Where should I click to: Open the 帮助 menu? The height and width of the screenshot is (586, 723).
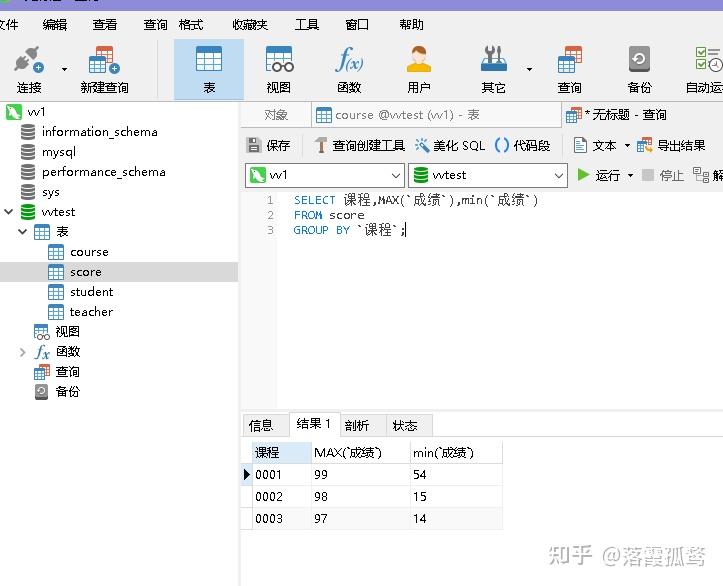411,24
